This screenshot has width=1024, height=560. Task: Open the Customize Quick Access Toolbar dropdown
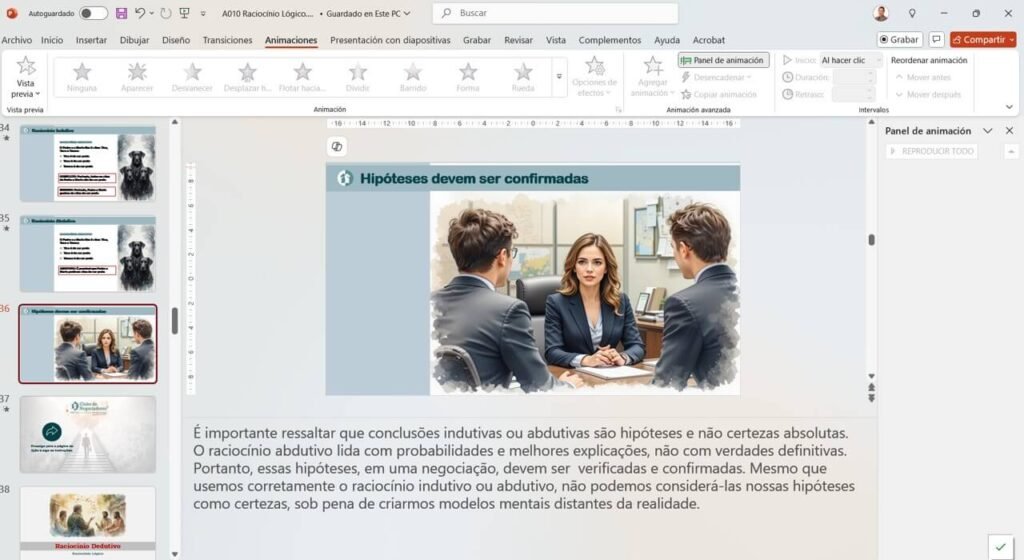(203, 13)
